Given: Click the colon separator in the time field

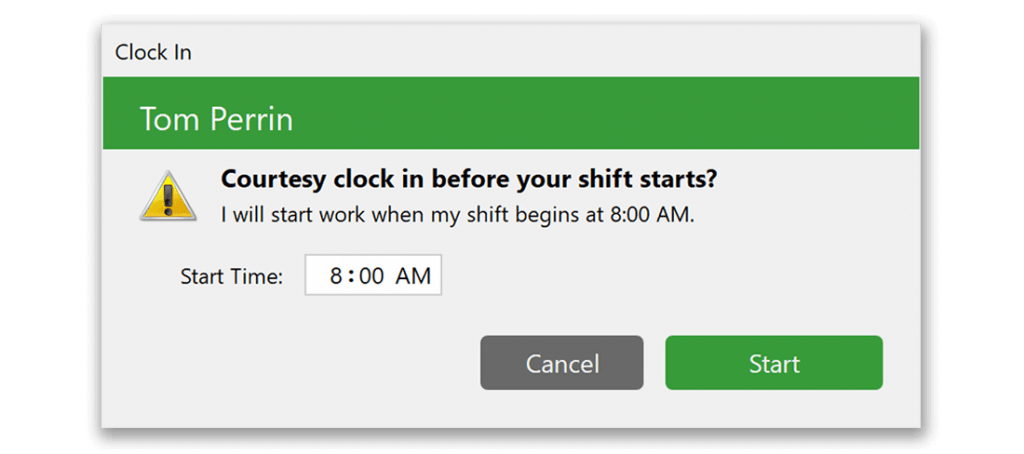Looking at the screenshot, I should coord(351,276).
